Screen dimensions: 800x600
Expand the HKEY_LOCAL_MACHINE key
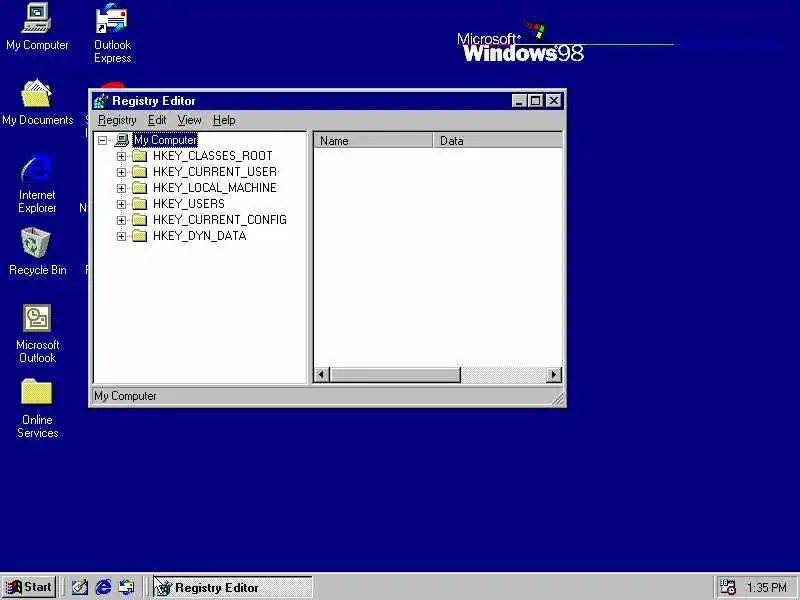121,188
